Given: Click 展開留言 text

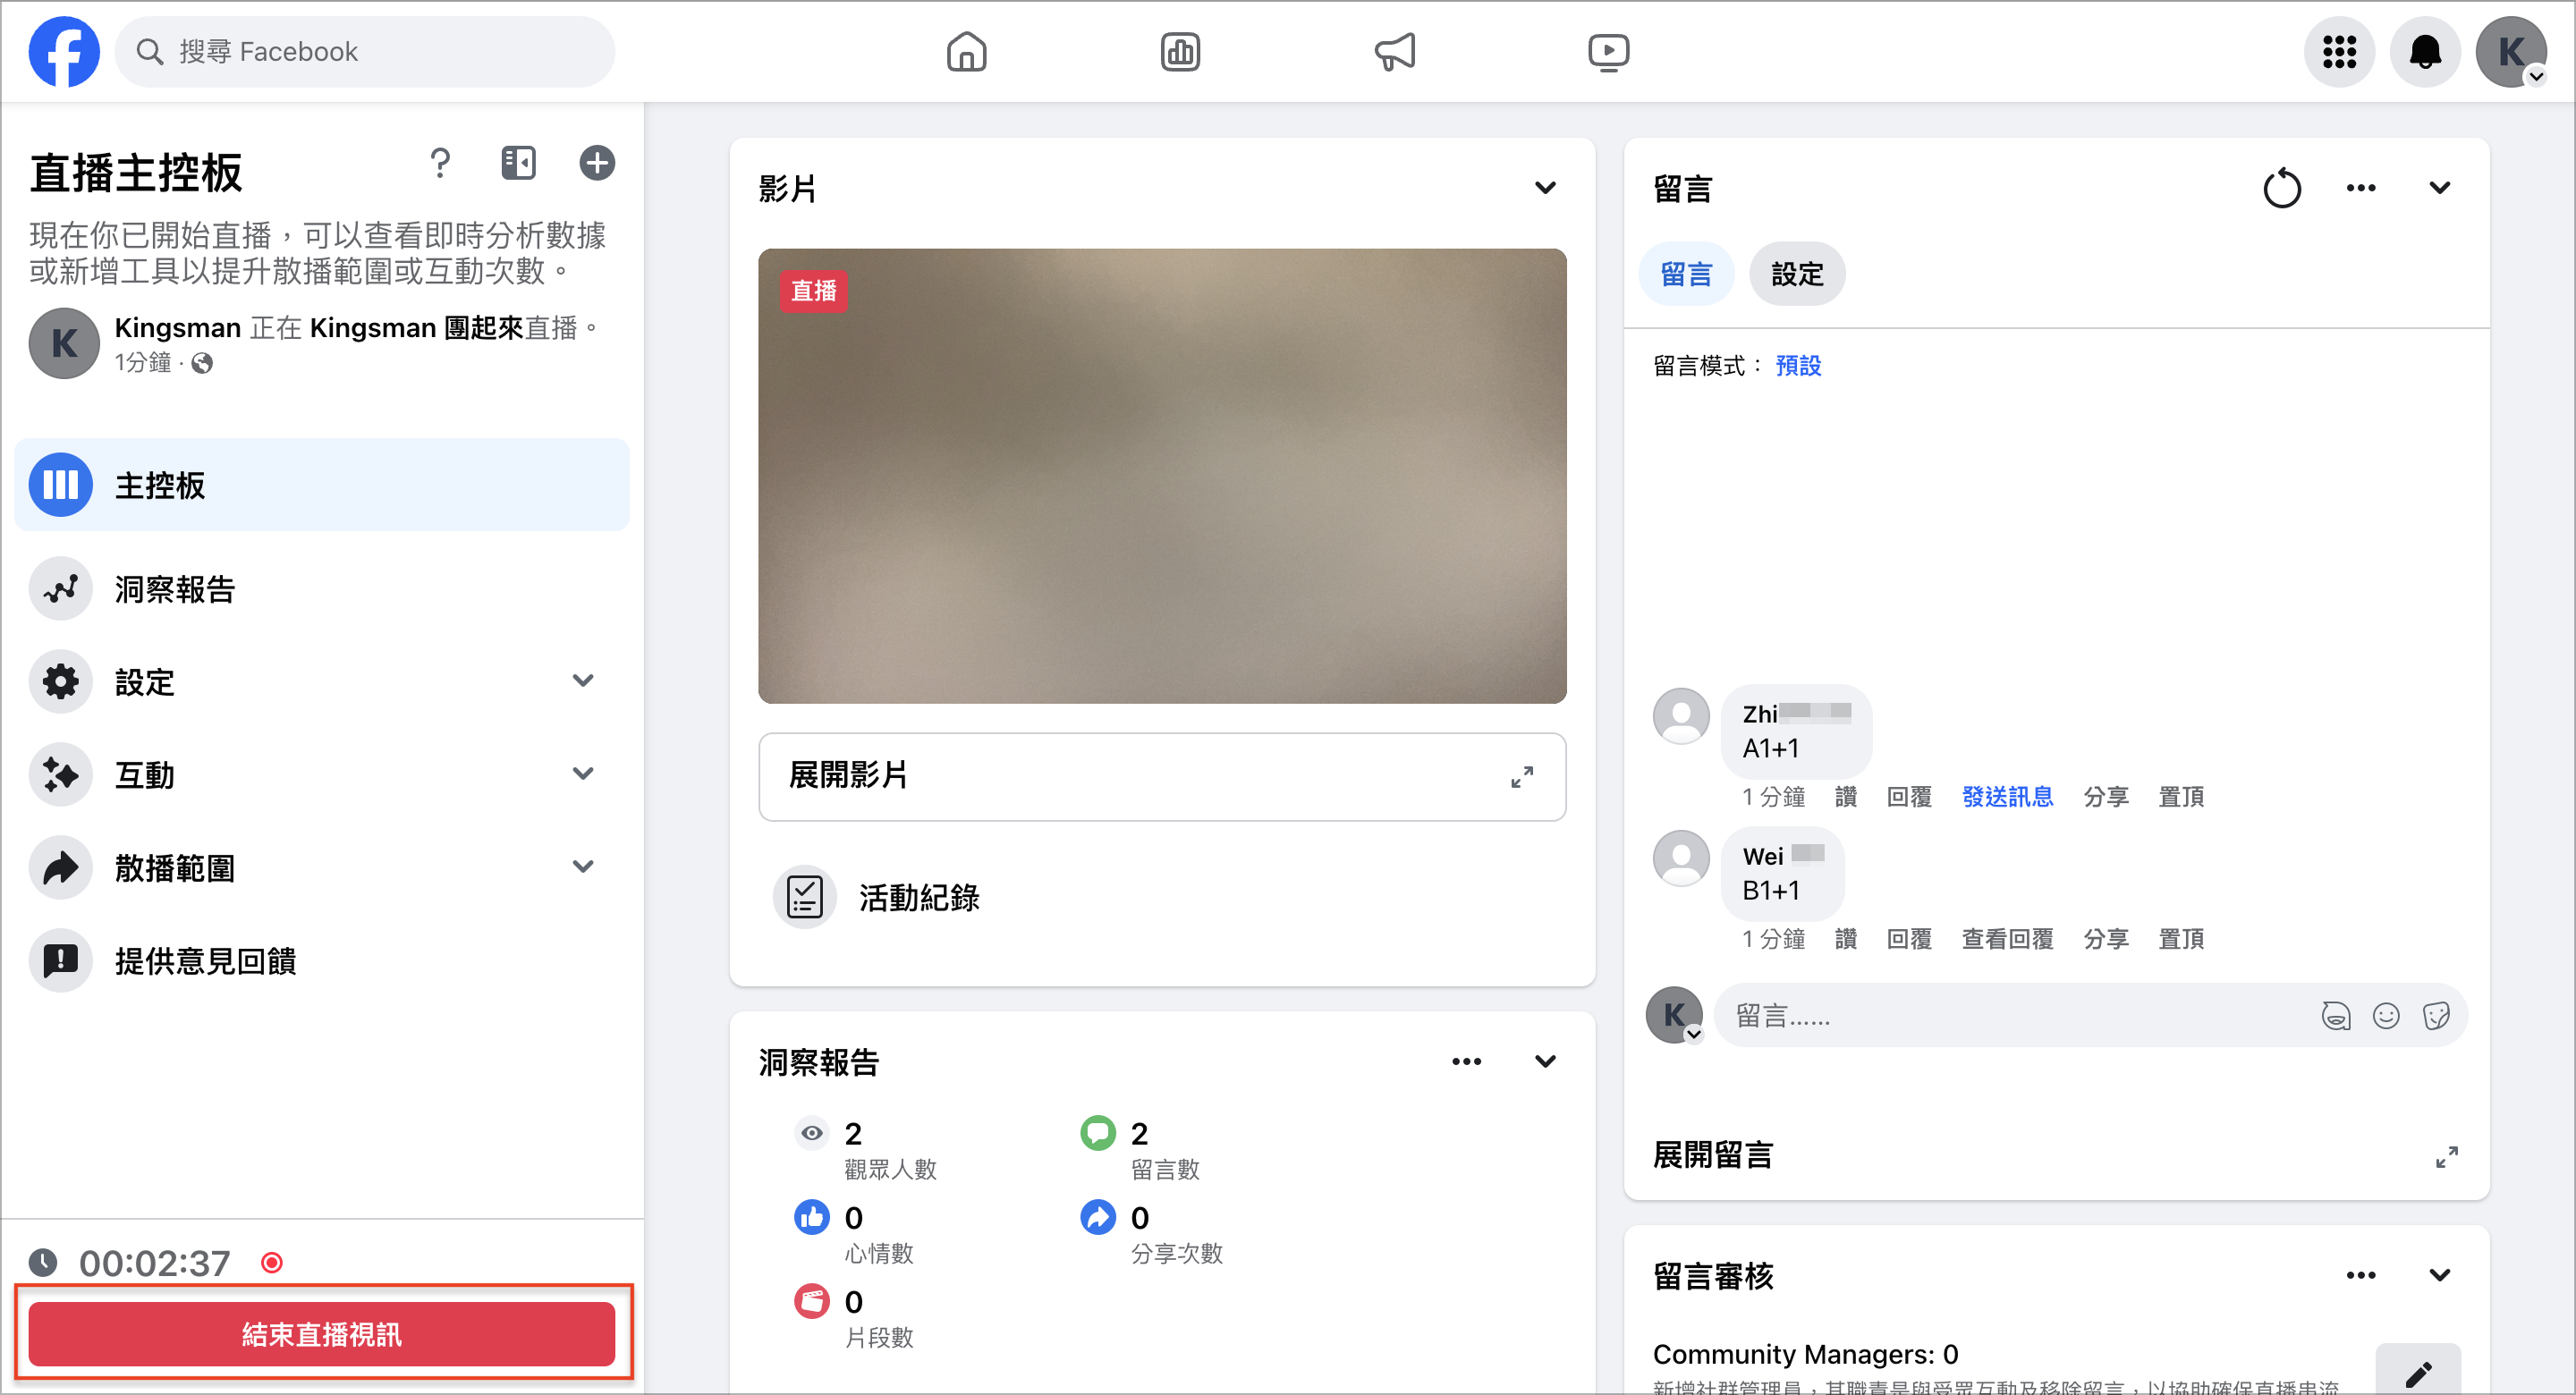Looking at the screenshot, I should pos(1712,1155).
